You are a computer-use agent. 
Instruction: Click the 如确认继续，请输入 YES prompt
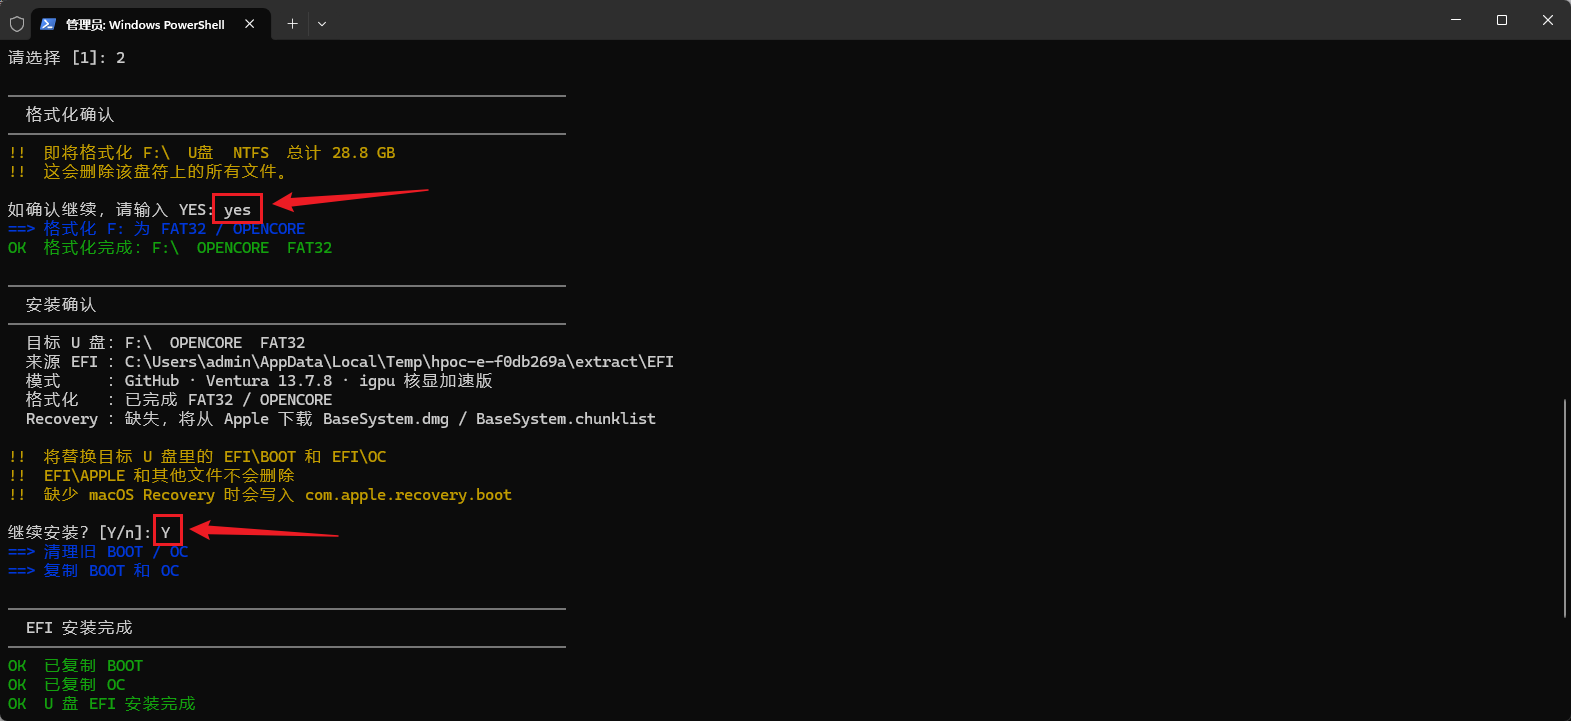tap(111, 210)
